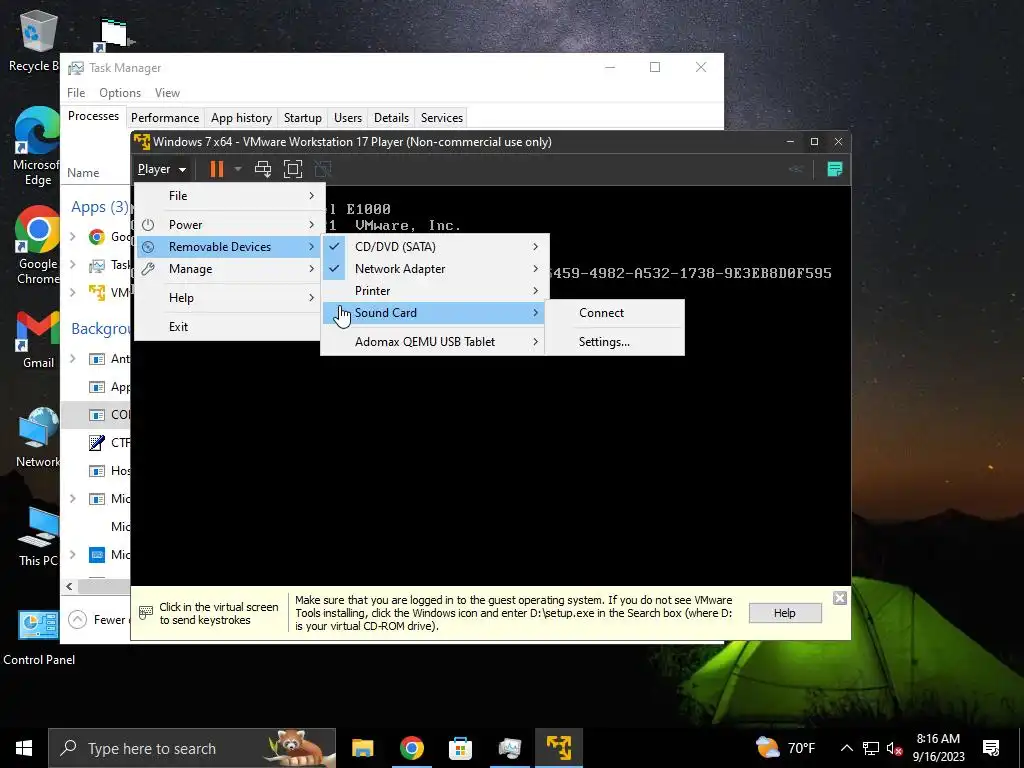Switch to the Details tab
Viewport: 1024px width, 768px height.
391,118
